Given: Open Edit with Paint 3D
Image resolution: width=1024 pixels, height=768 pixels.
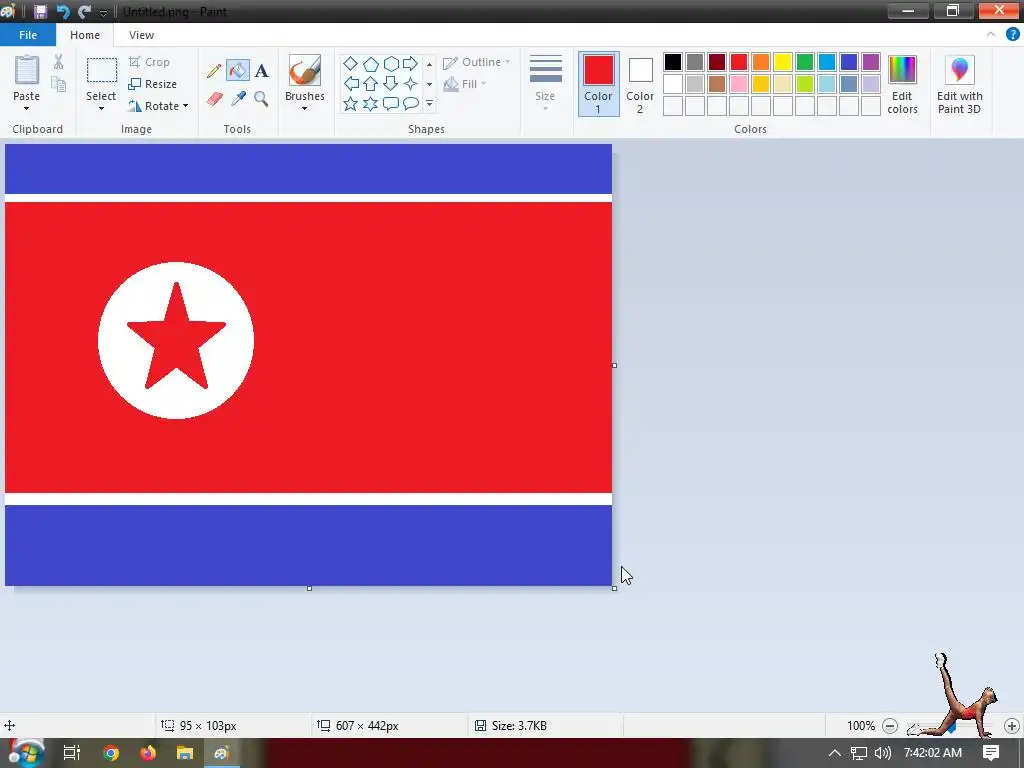Looking at the screenshot, I should point(959,85).
